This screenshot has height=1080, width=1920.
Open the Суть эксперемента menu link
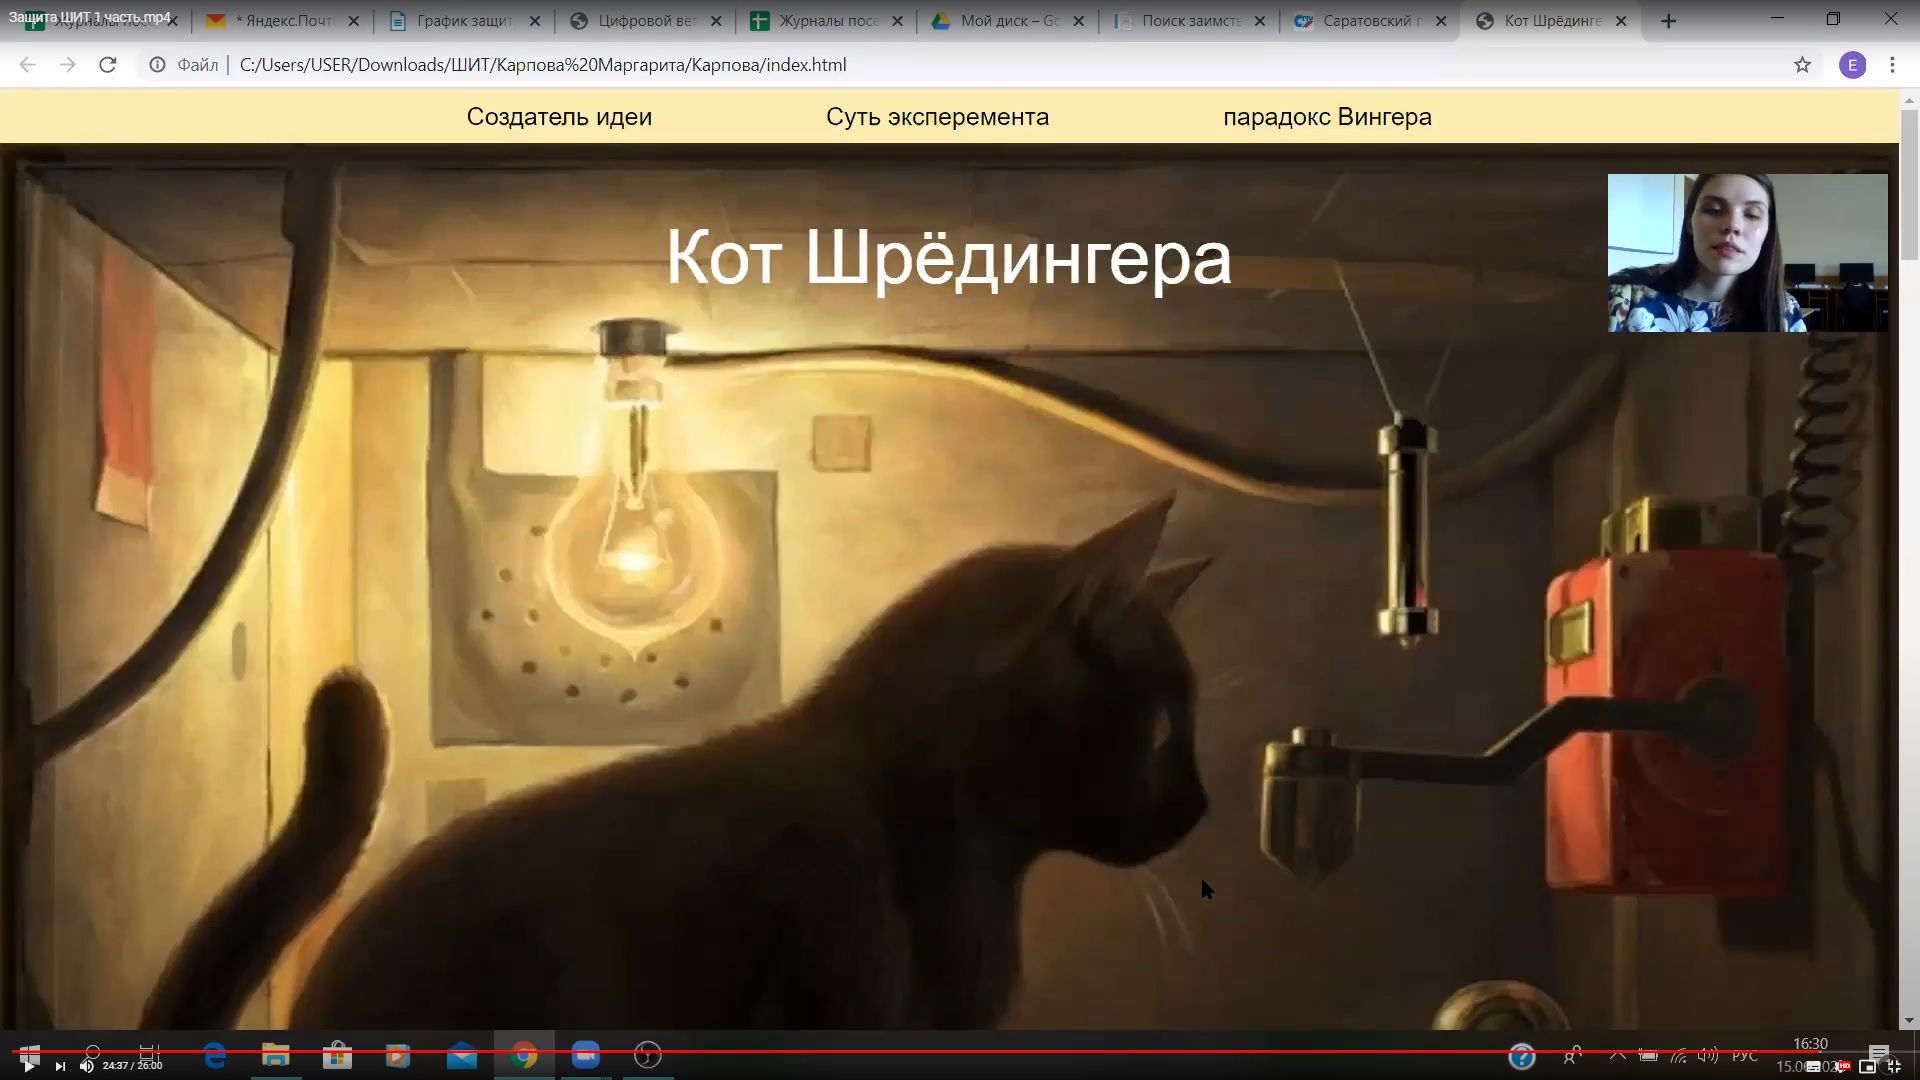937,117
